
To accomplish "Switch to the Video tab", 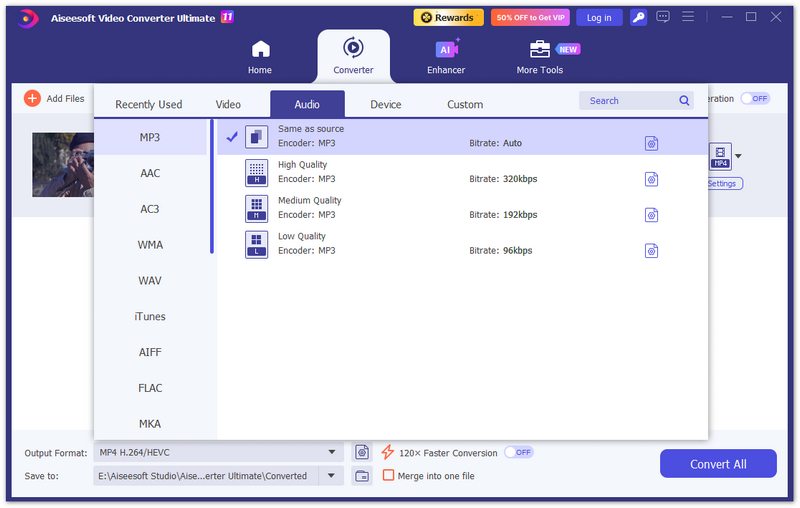I will point(228,105).
